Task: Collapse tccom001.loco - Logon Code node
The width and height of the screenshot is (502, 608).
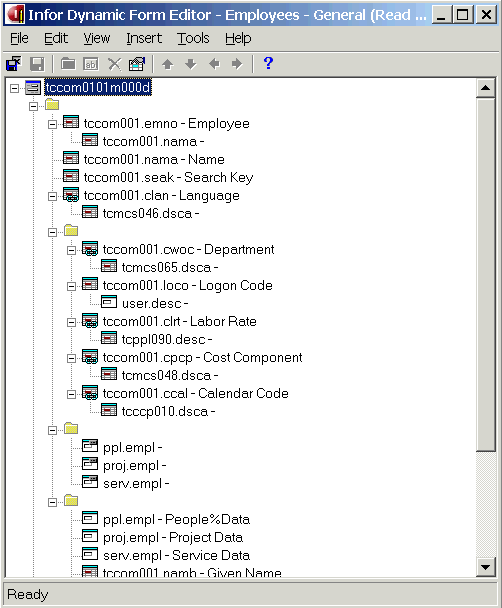Action: 71,287
